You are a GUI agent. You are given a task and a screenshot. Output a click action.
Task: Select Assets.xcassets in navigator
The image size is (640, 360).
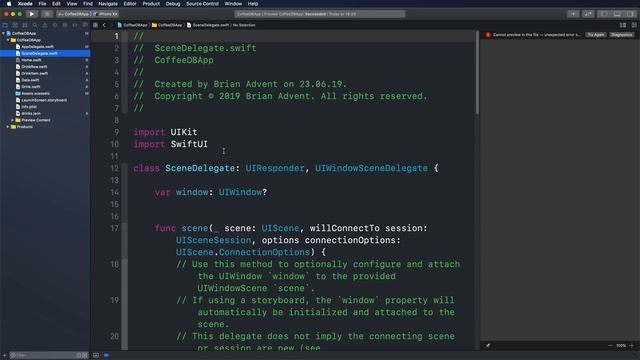[x=35, y=93]
